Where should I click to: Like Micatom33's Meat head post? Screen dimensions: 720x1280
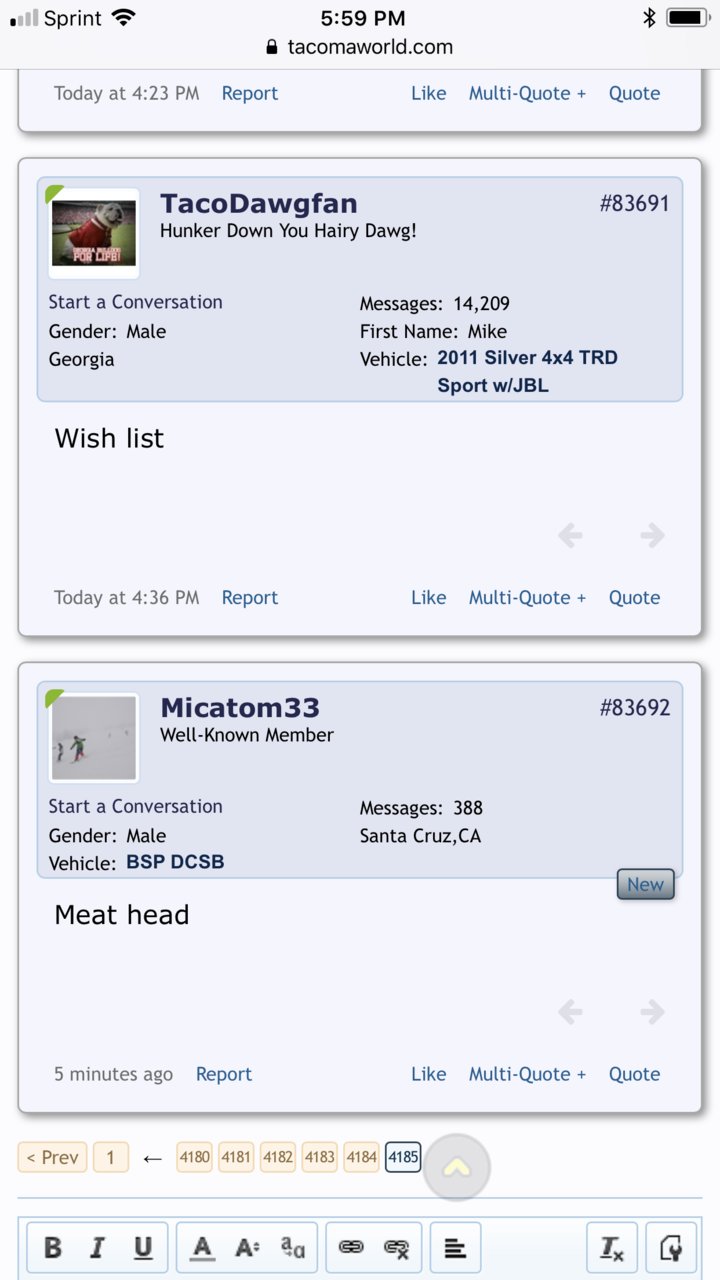pos(428,1074)
